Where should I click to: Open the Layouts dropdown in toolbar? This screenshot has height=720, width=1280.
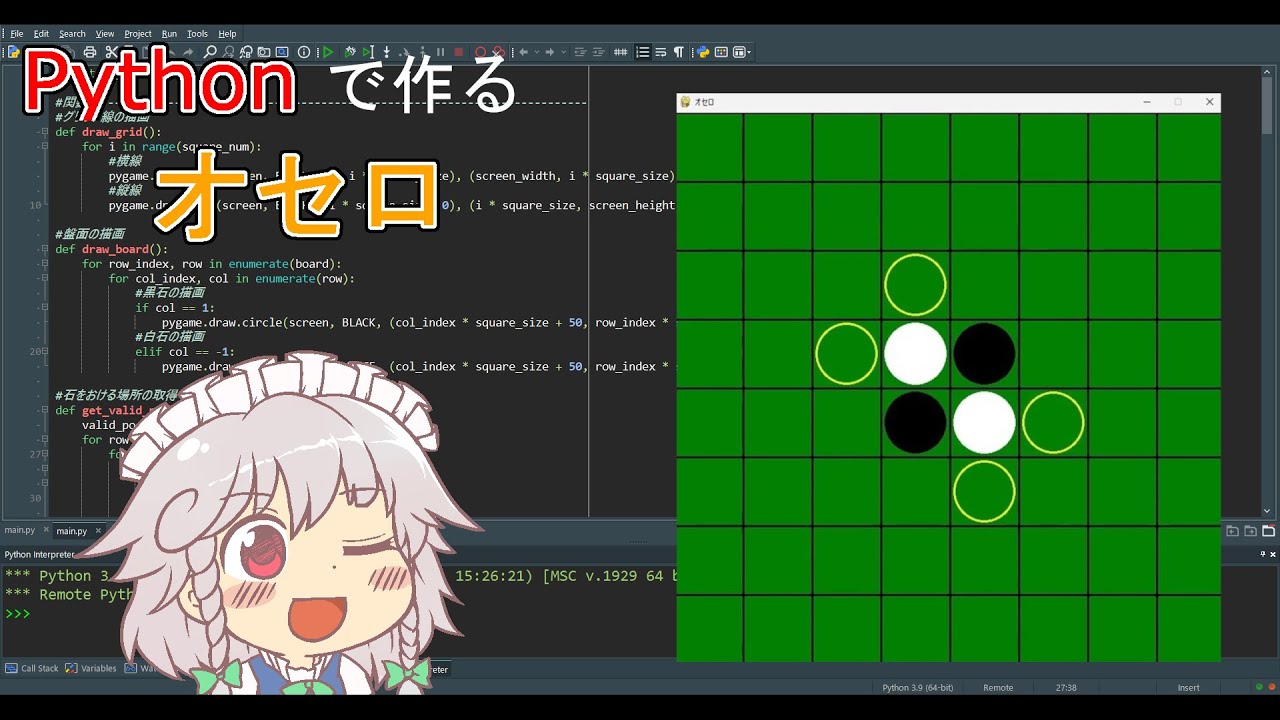[x=742, y=52]
